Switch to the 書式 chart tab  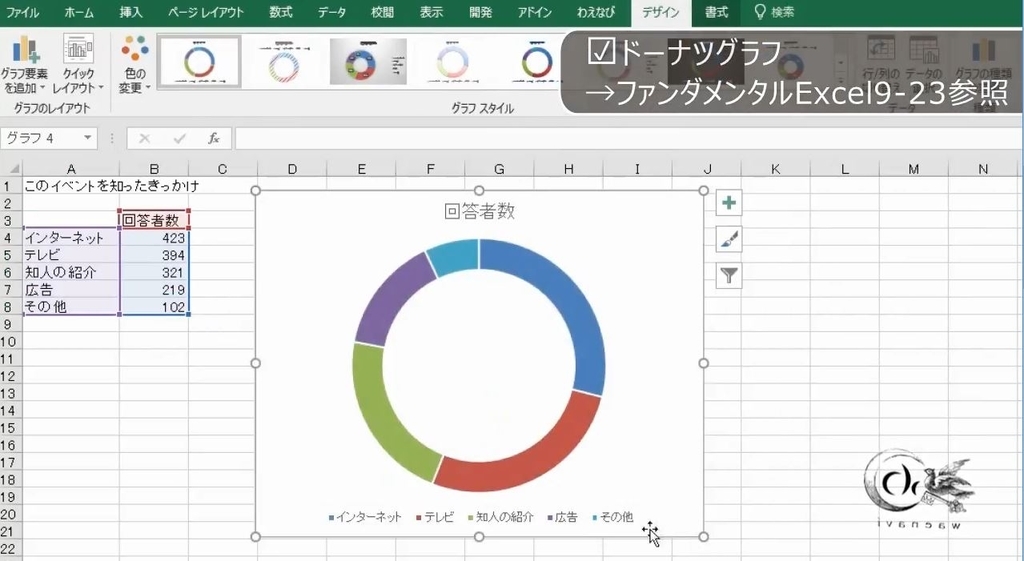tap(716, 12)
